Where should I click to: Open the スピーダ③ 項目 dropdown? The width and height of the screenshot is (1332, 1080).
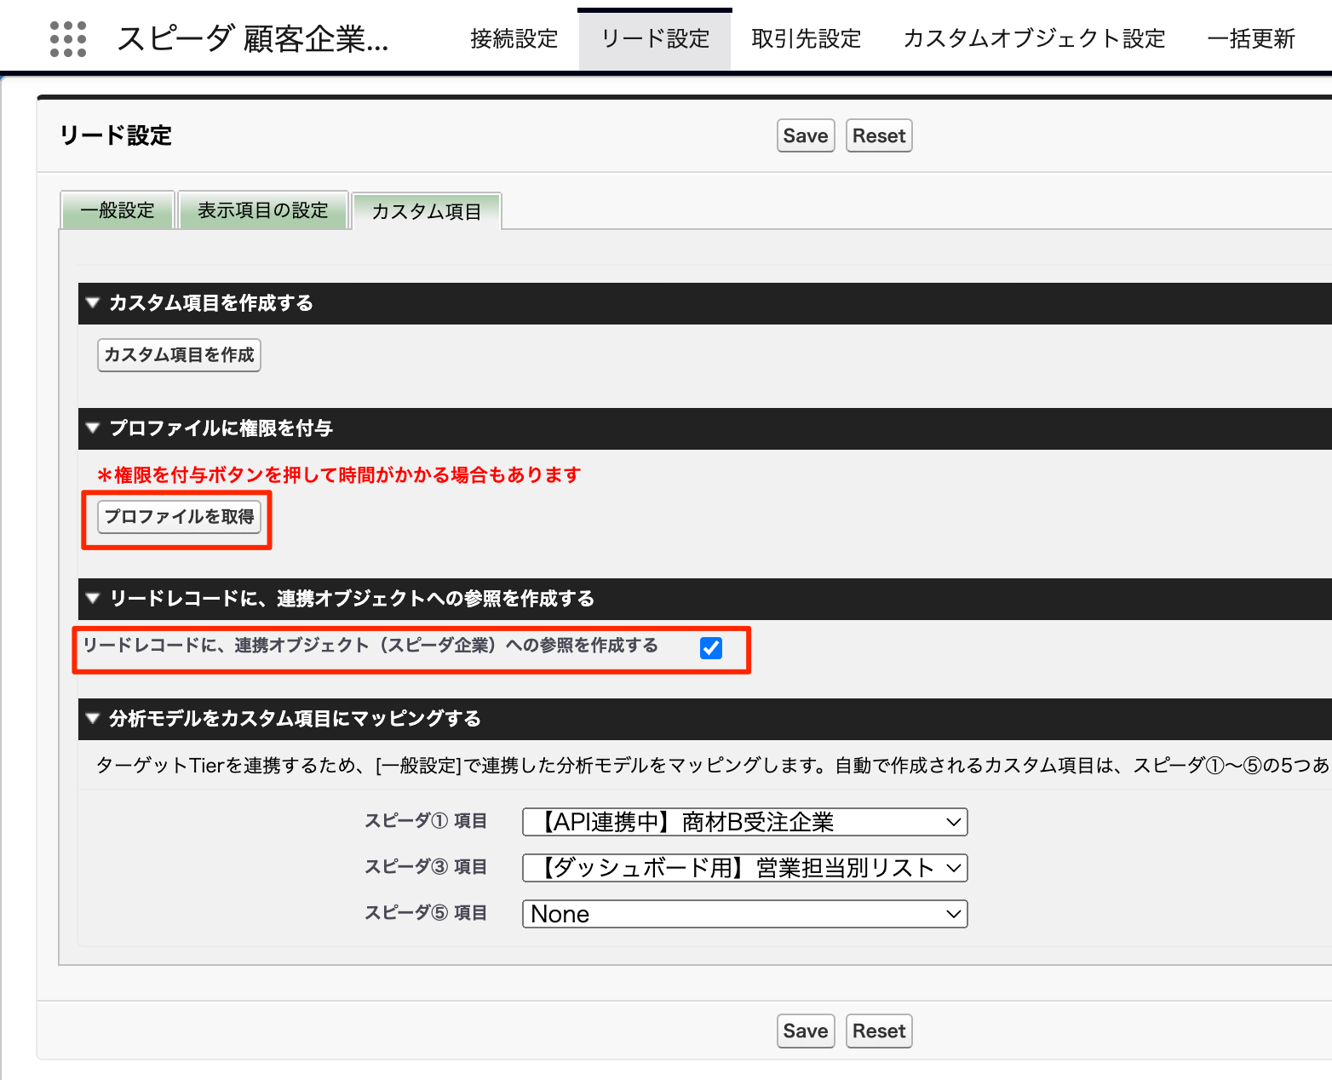pyautogui.click(x=744, y=867)
